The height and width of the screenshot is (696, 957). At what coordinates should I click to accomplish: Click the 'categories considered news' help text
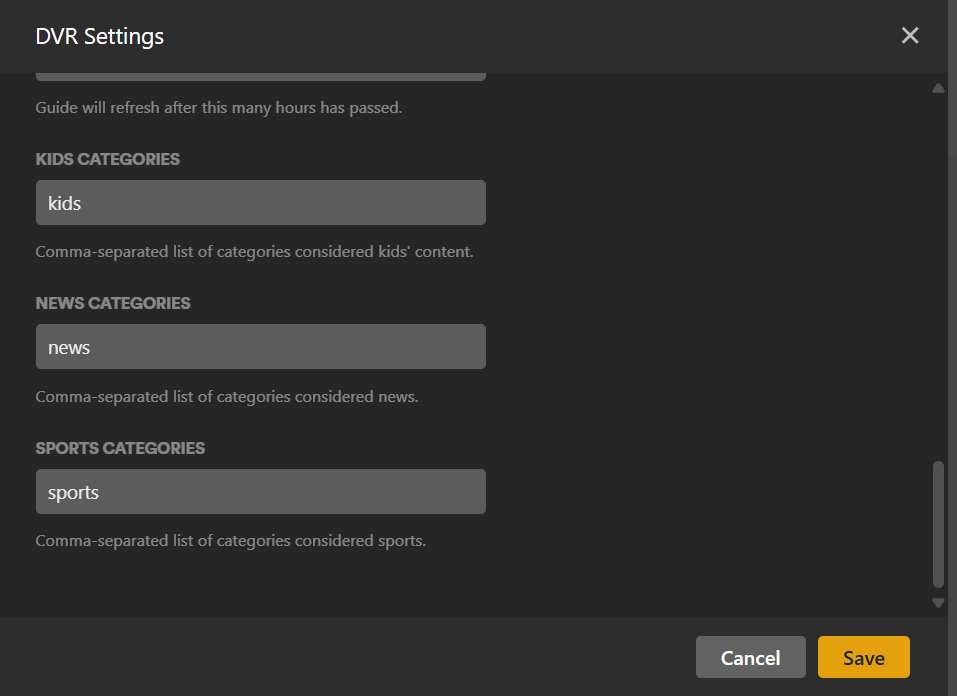coord(227,397)
